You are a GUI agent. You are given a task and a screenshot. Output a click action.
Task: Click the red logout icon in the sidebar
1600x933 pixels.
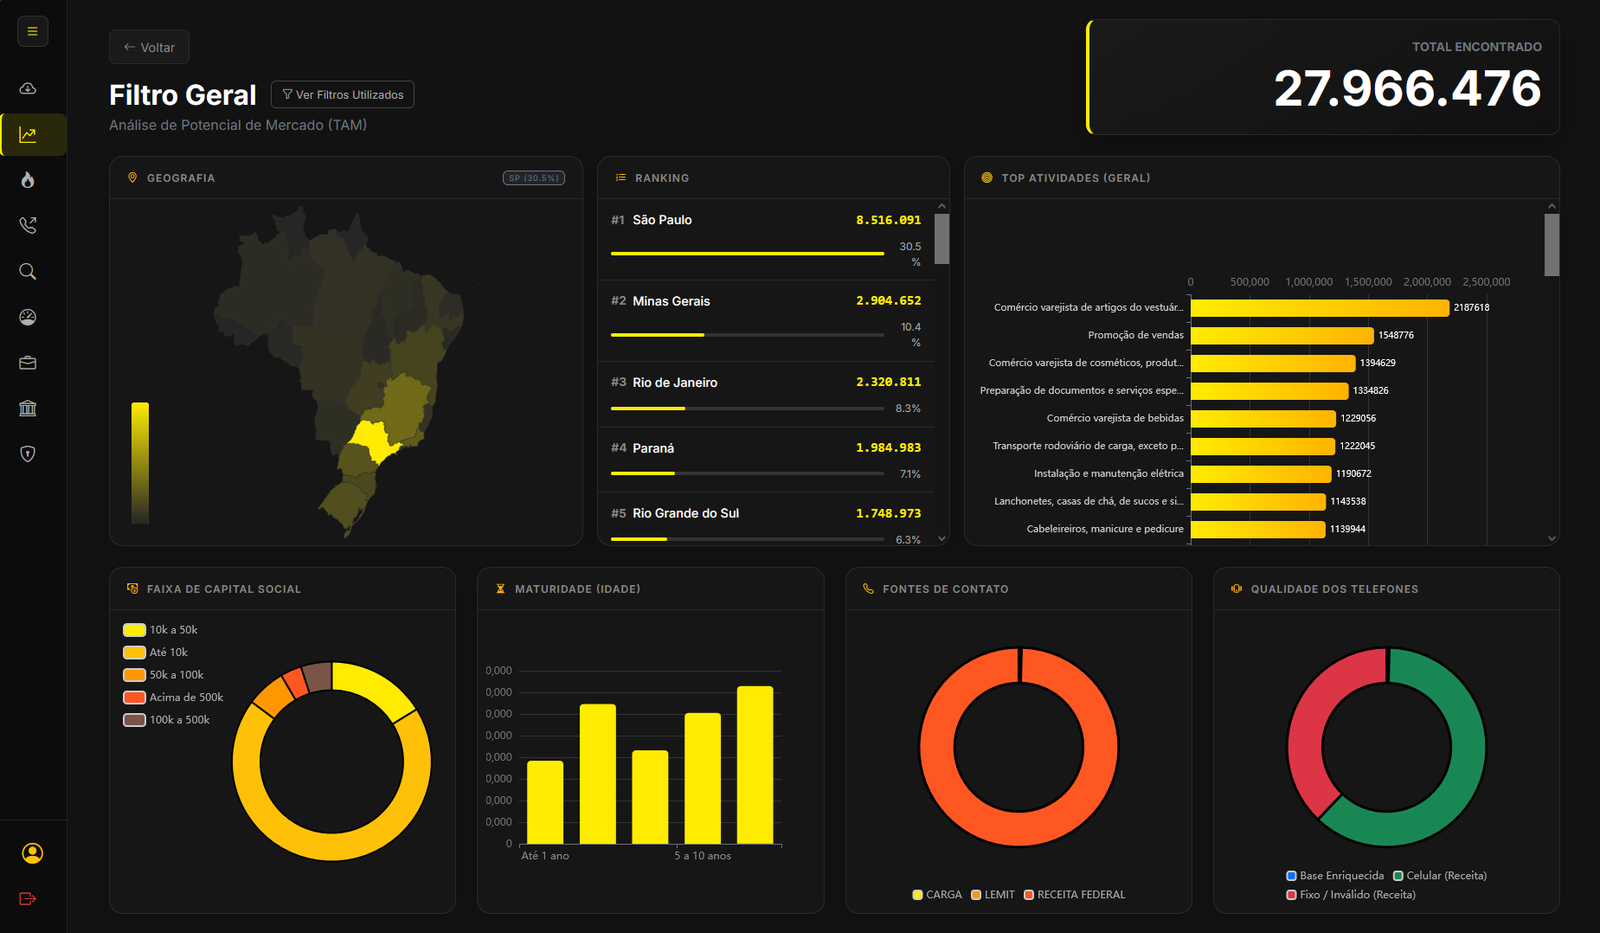point(27,899)
